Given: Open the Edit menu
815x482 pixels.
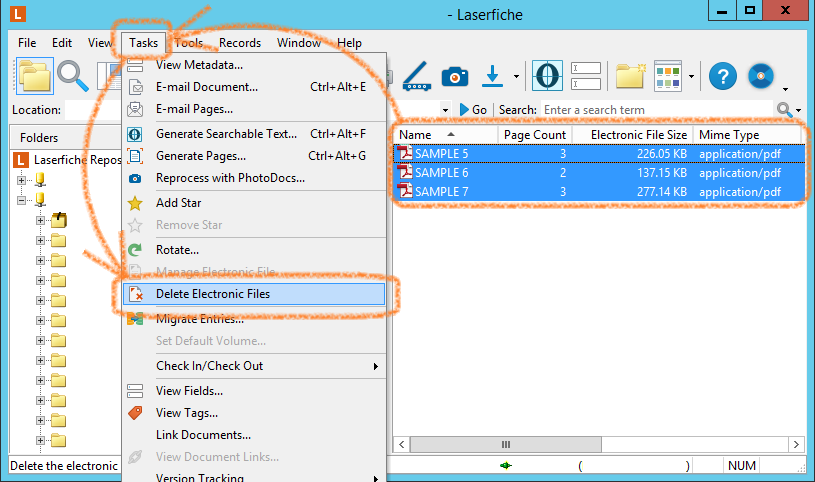Looking at the screenshot, I should [62, 43].
